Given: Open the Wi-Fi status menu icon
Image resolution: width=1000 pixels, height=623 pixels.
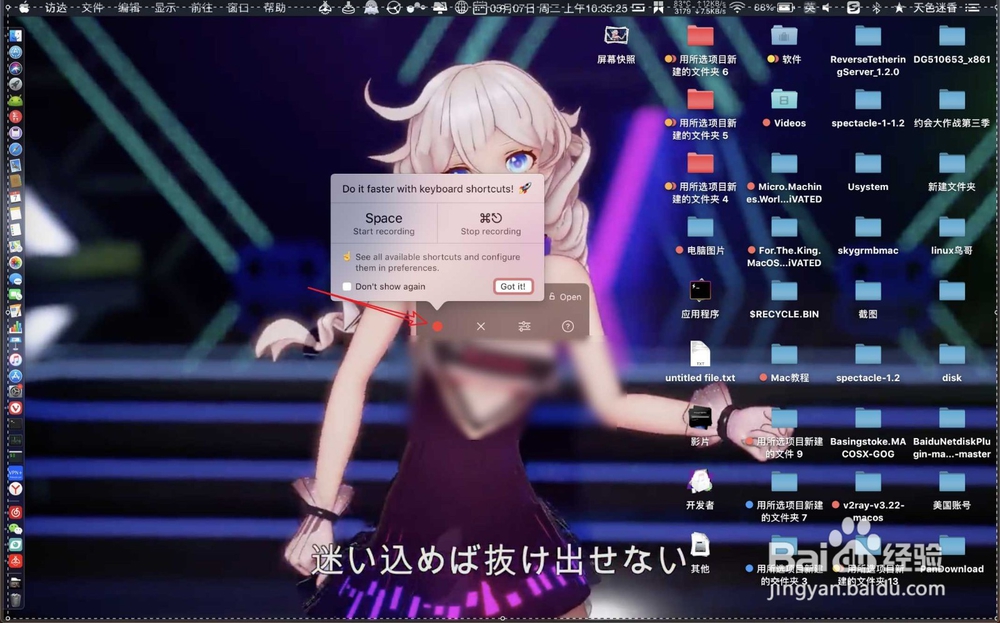Looking at the screenshot, I should pyautogui.click(x=737, y=8).
